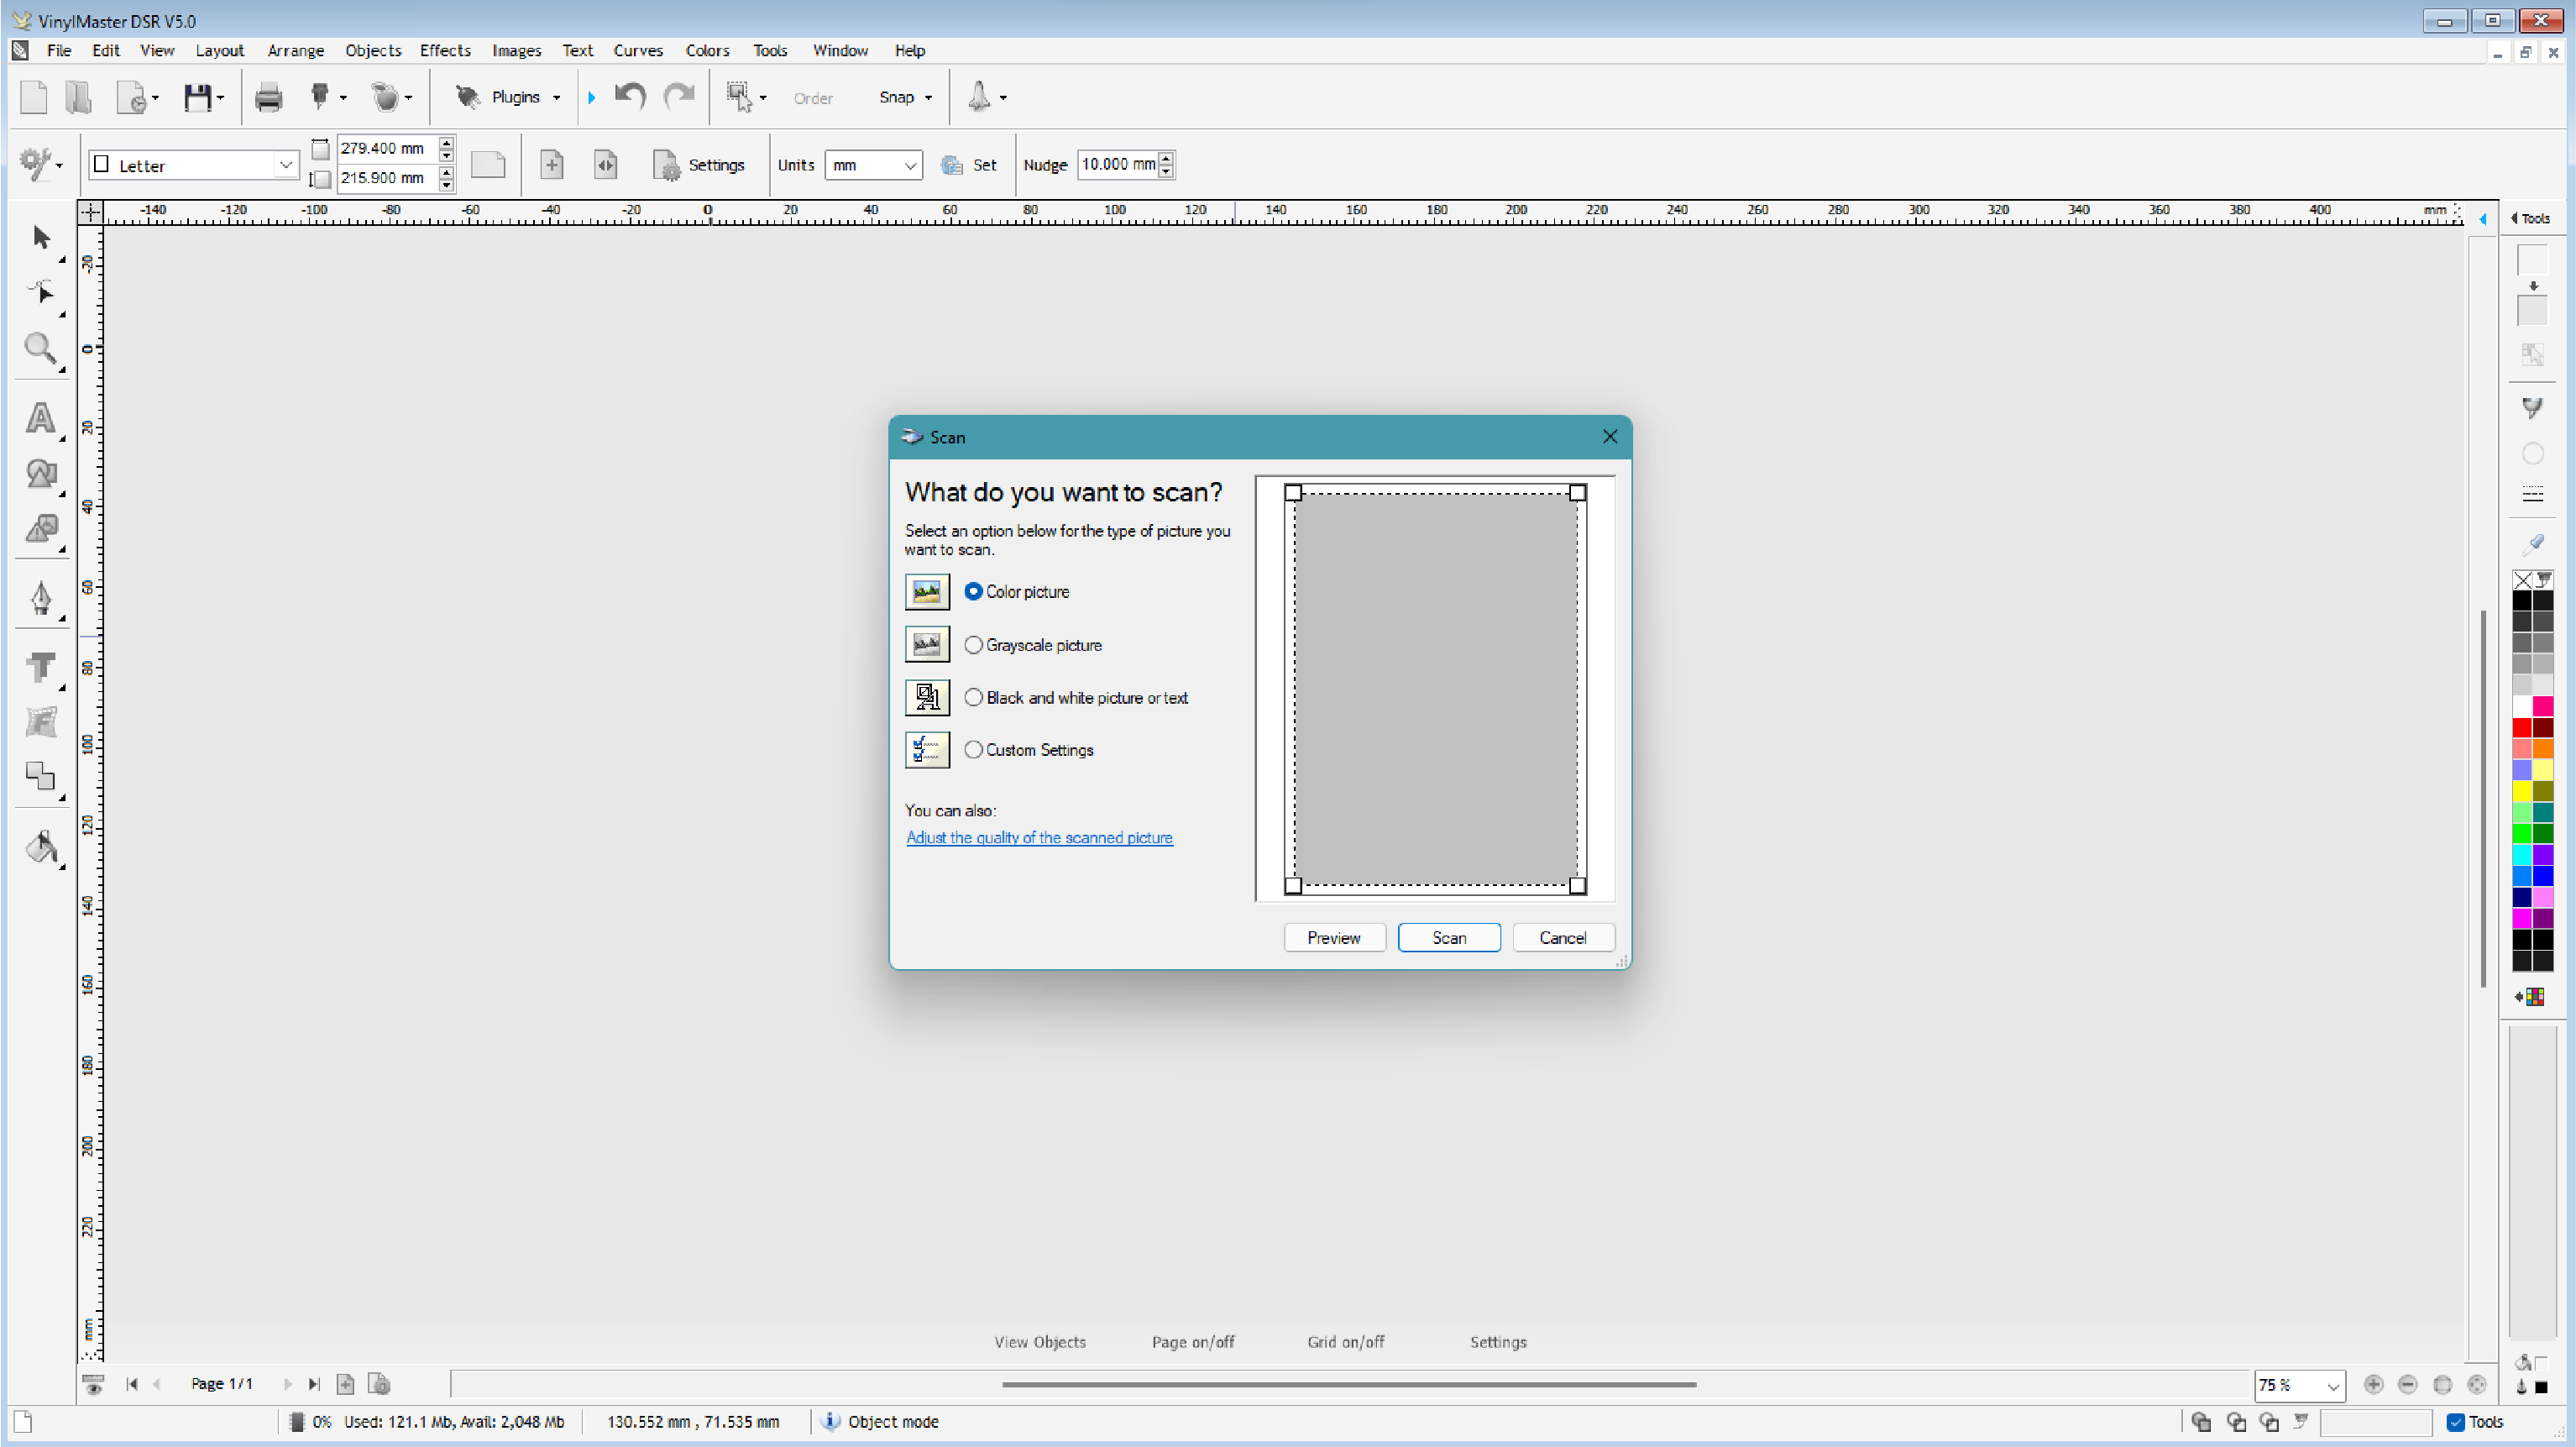Open the Effects menu

(x=445, y=50)
